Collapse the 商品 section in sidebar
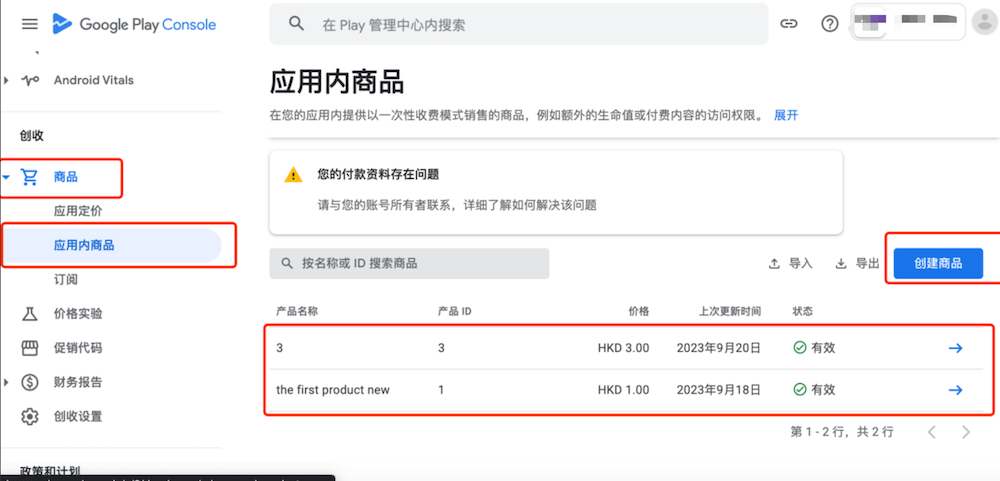 point(8,178)
